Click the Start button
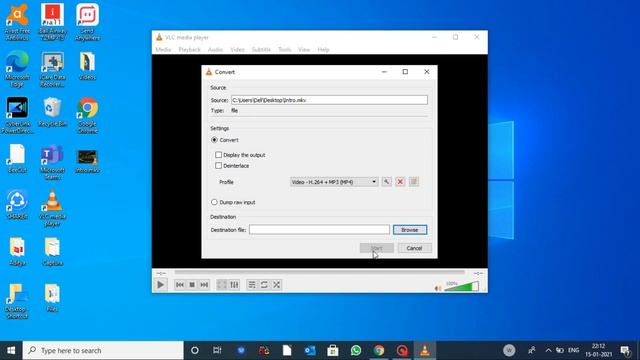The height and width of the screenshot is (360, 640). point(377,248)
